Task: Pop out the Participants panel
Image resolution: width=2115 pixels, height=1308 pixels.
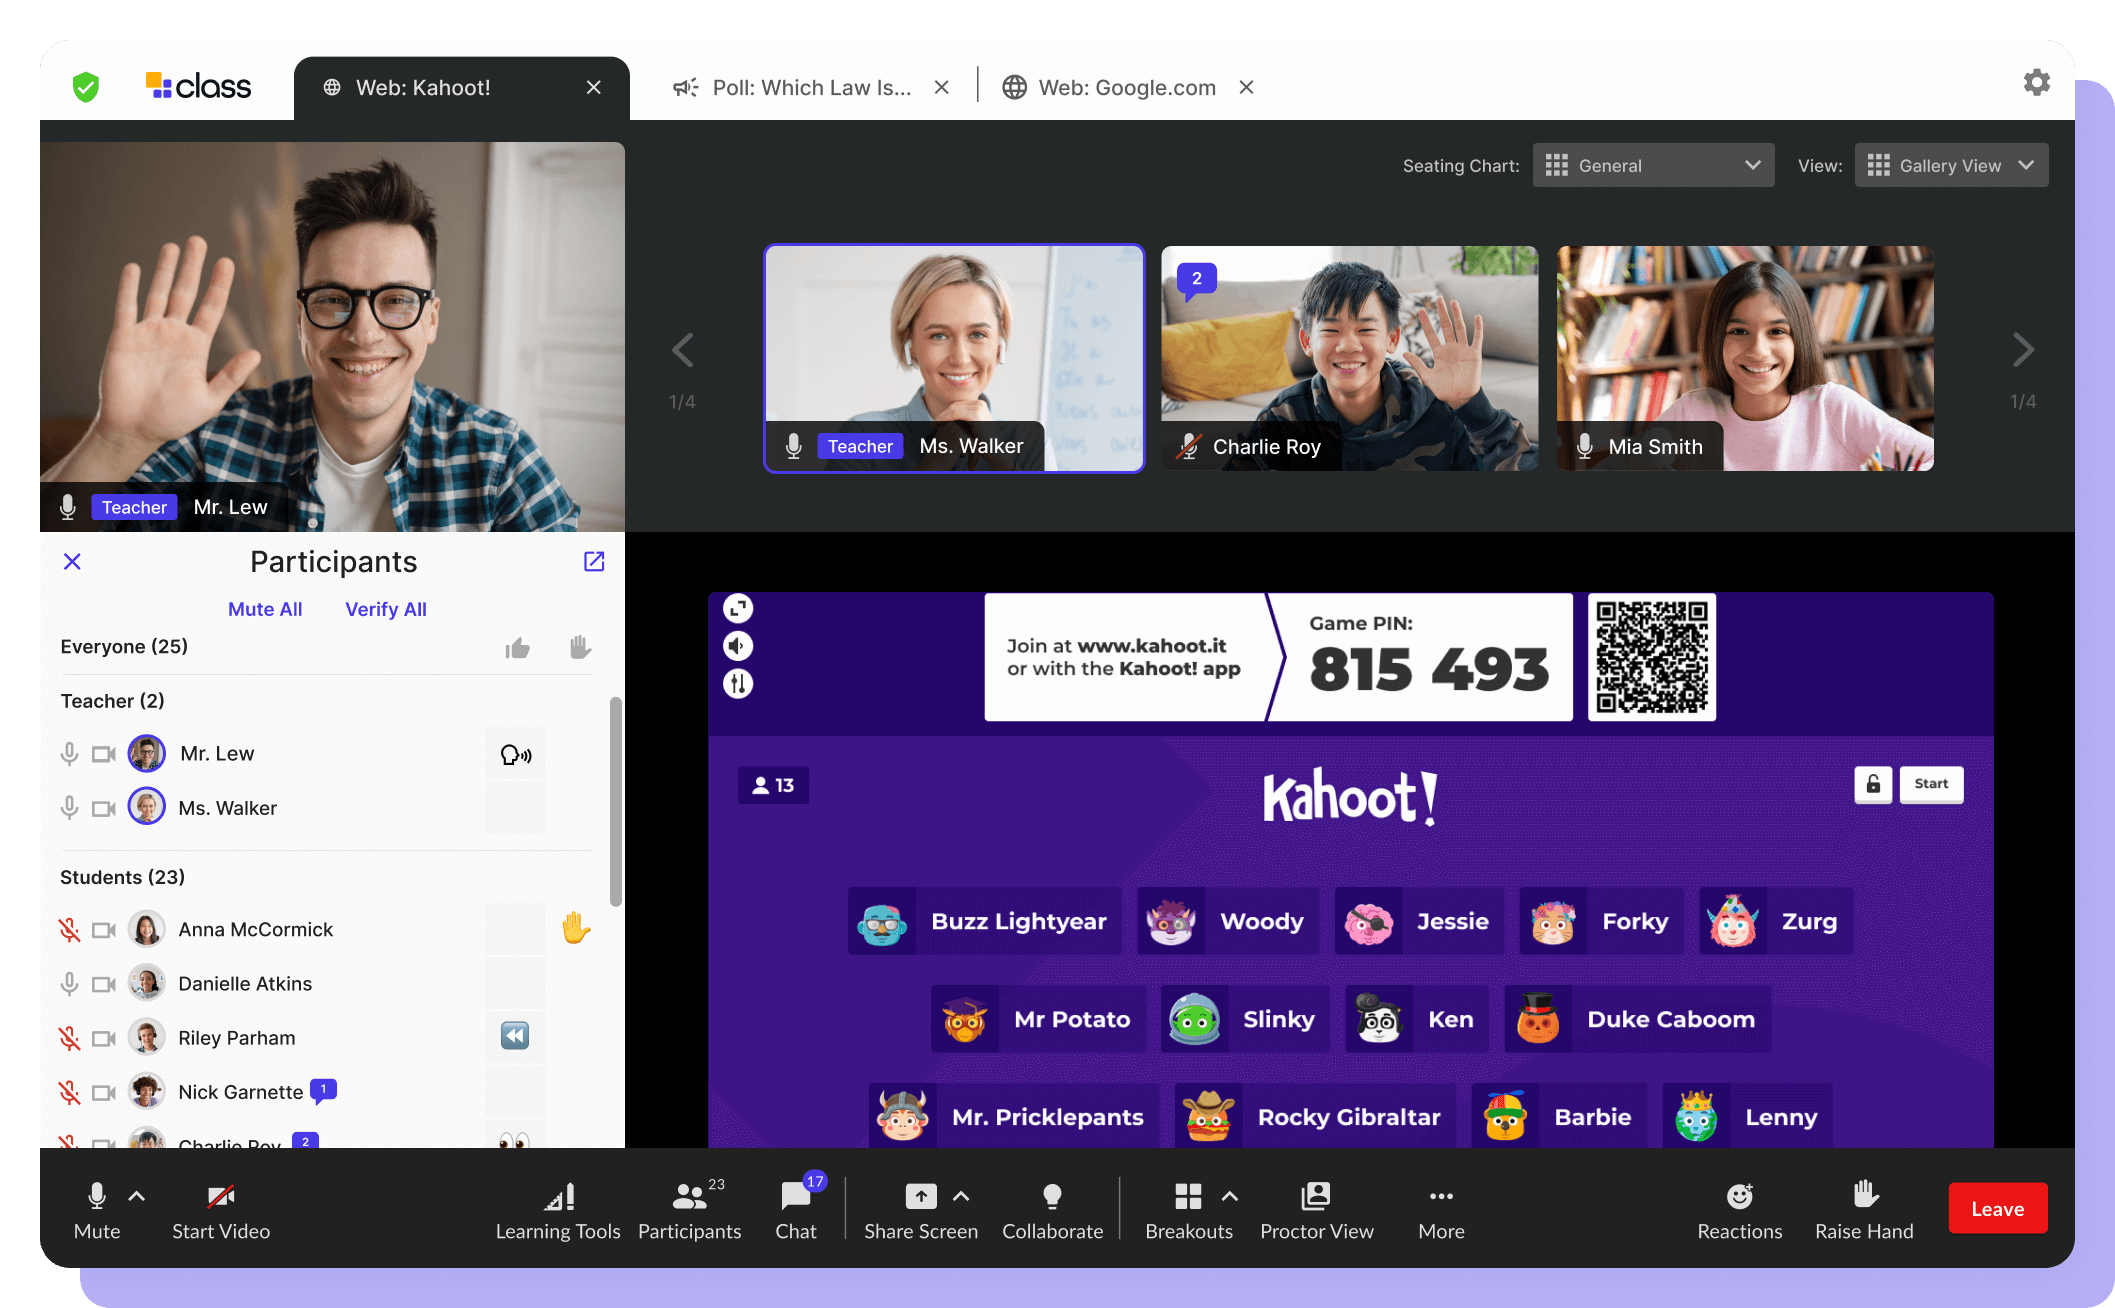Action: [594, 561]
